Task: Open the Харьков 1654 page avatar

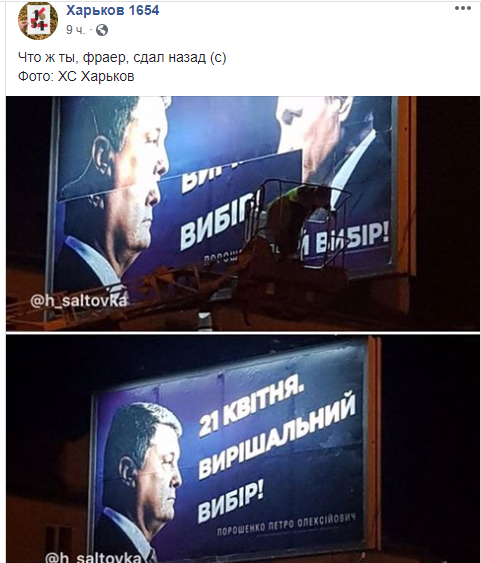Action: click(38, 20)
